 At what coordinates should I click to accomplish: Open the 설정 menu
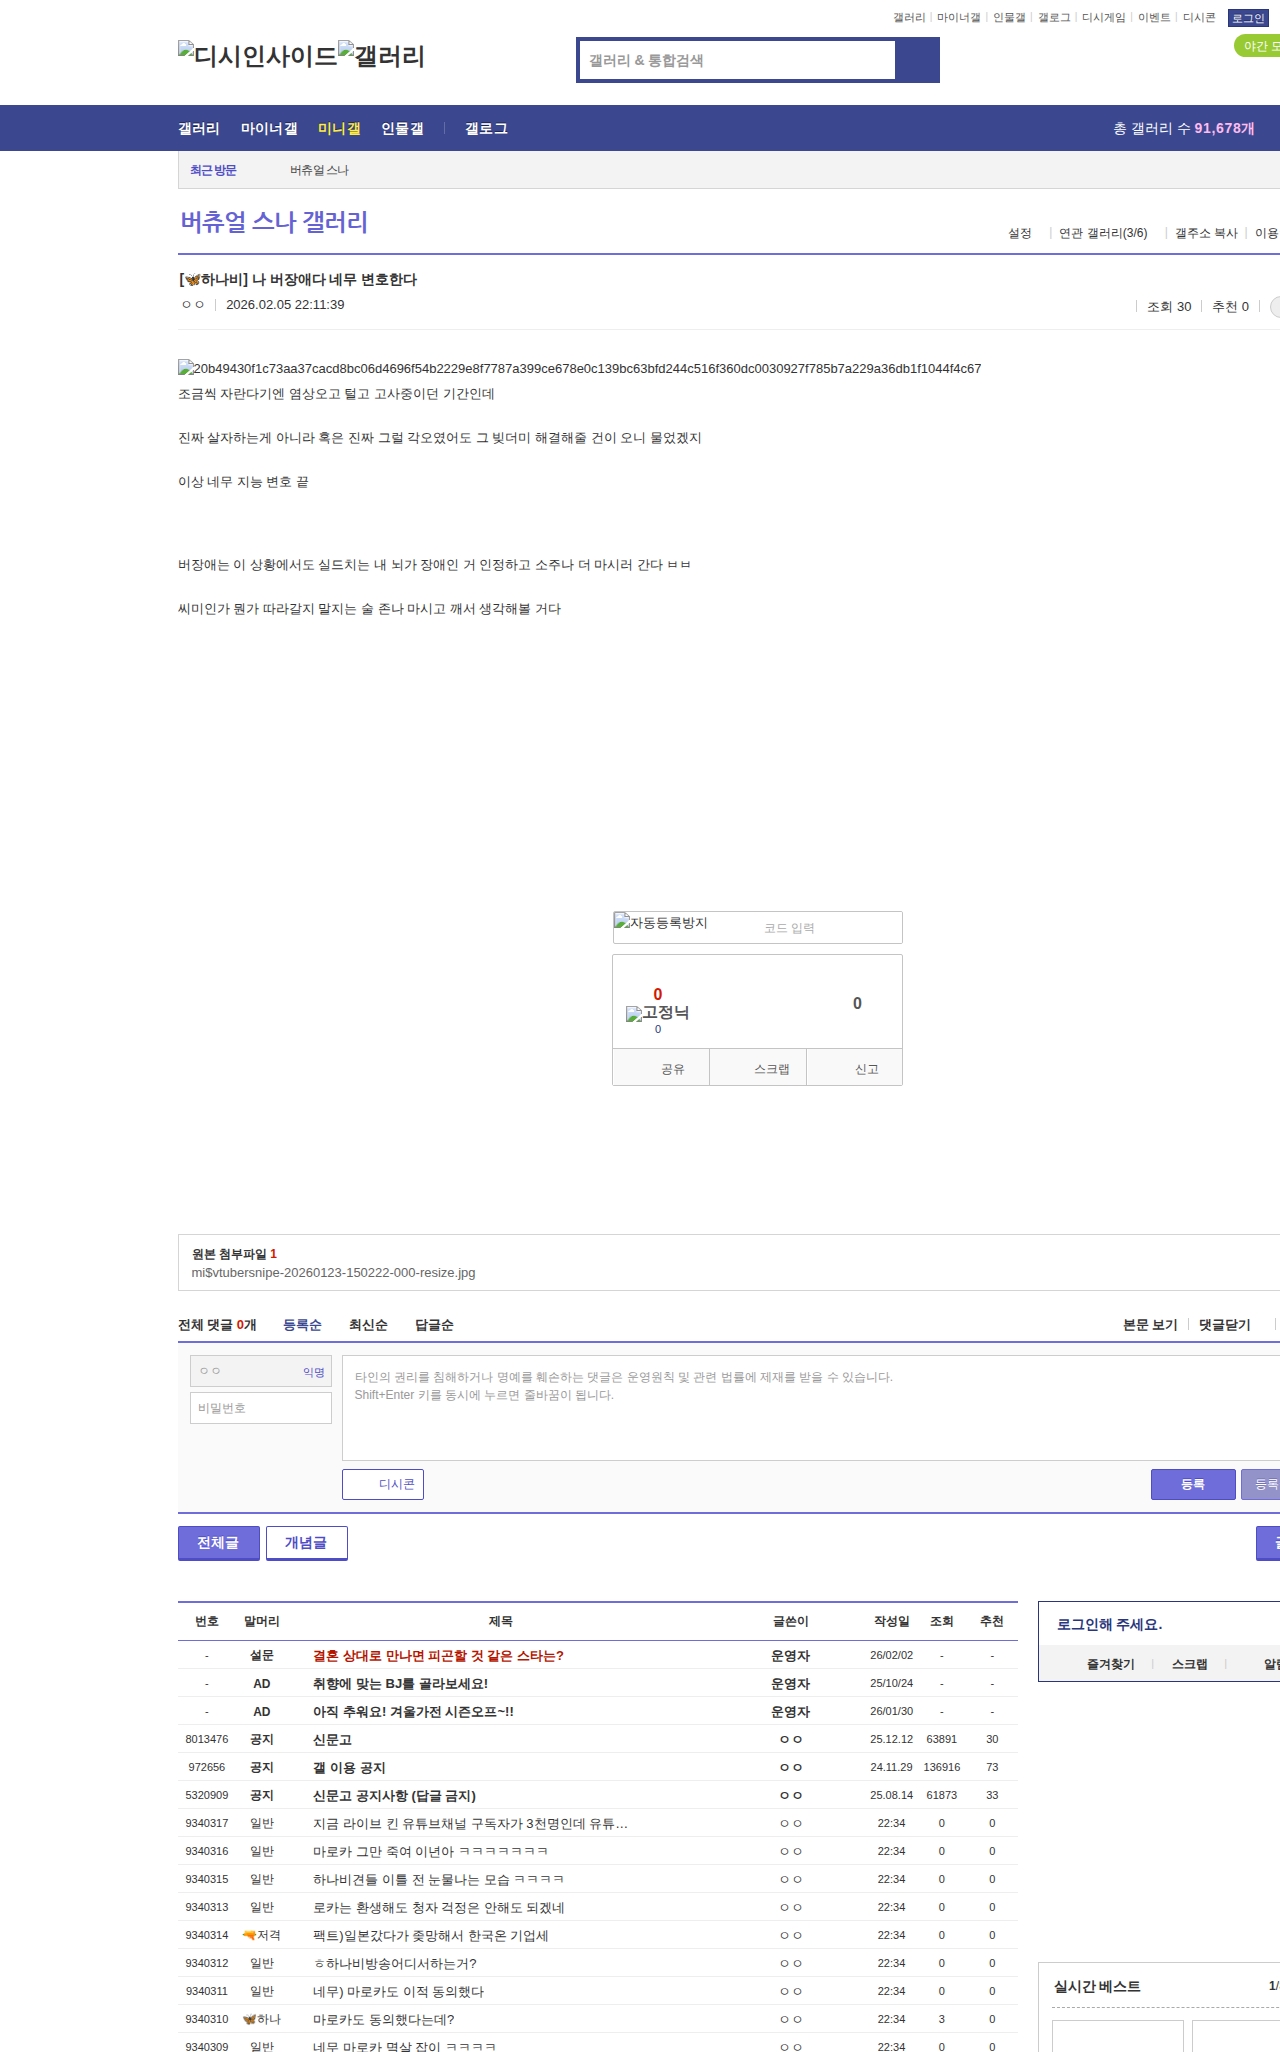1020,233
